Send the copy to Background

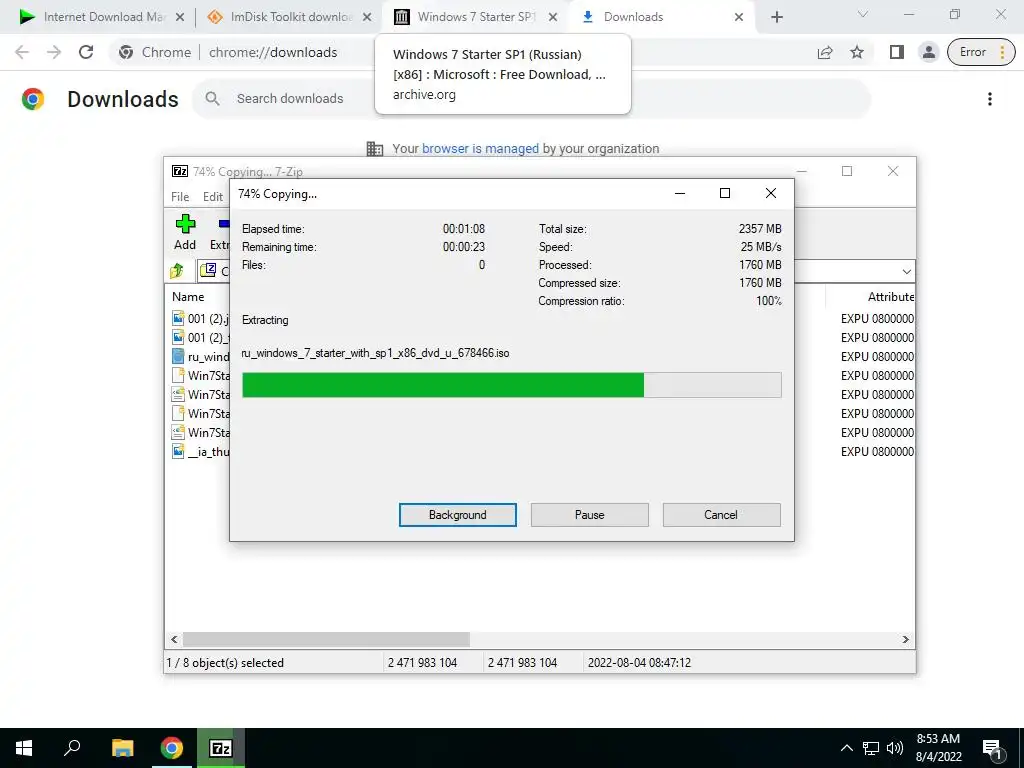458,515
